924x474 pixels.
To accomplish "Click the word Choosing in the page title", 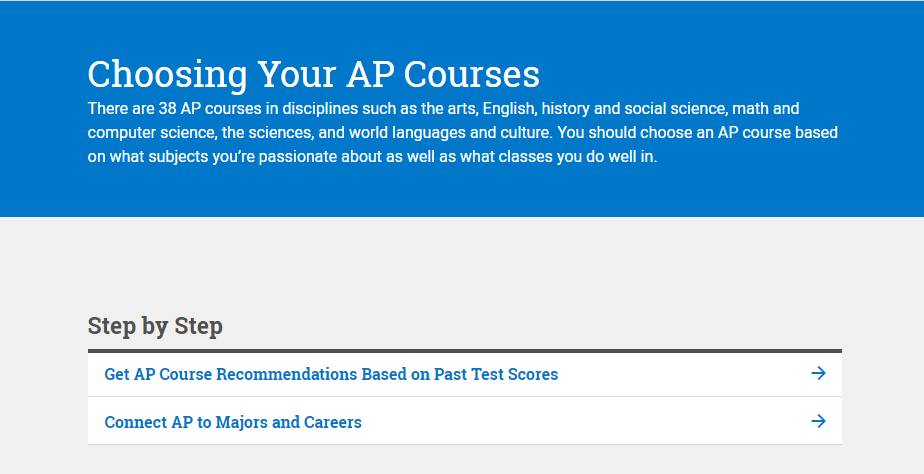I will [x=167, y=75].
